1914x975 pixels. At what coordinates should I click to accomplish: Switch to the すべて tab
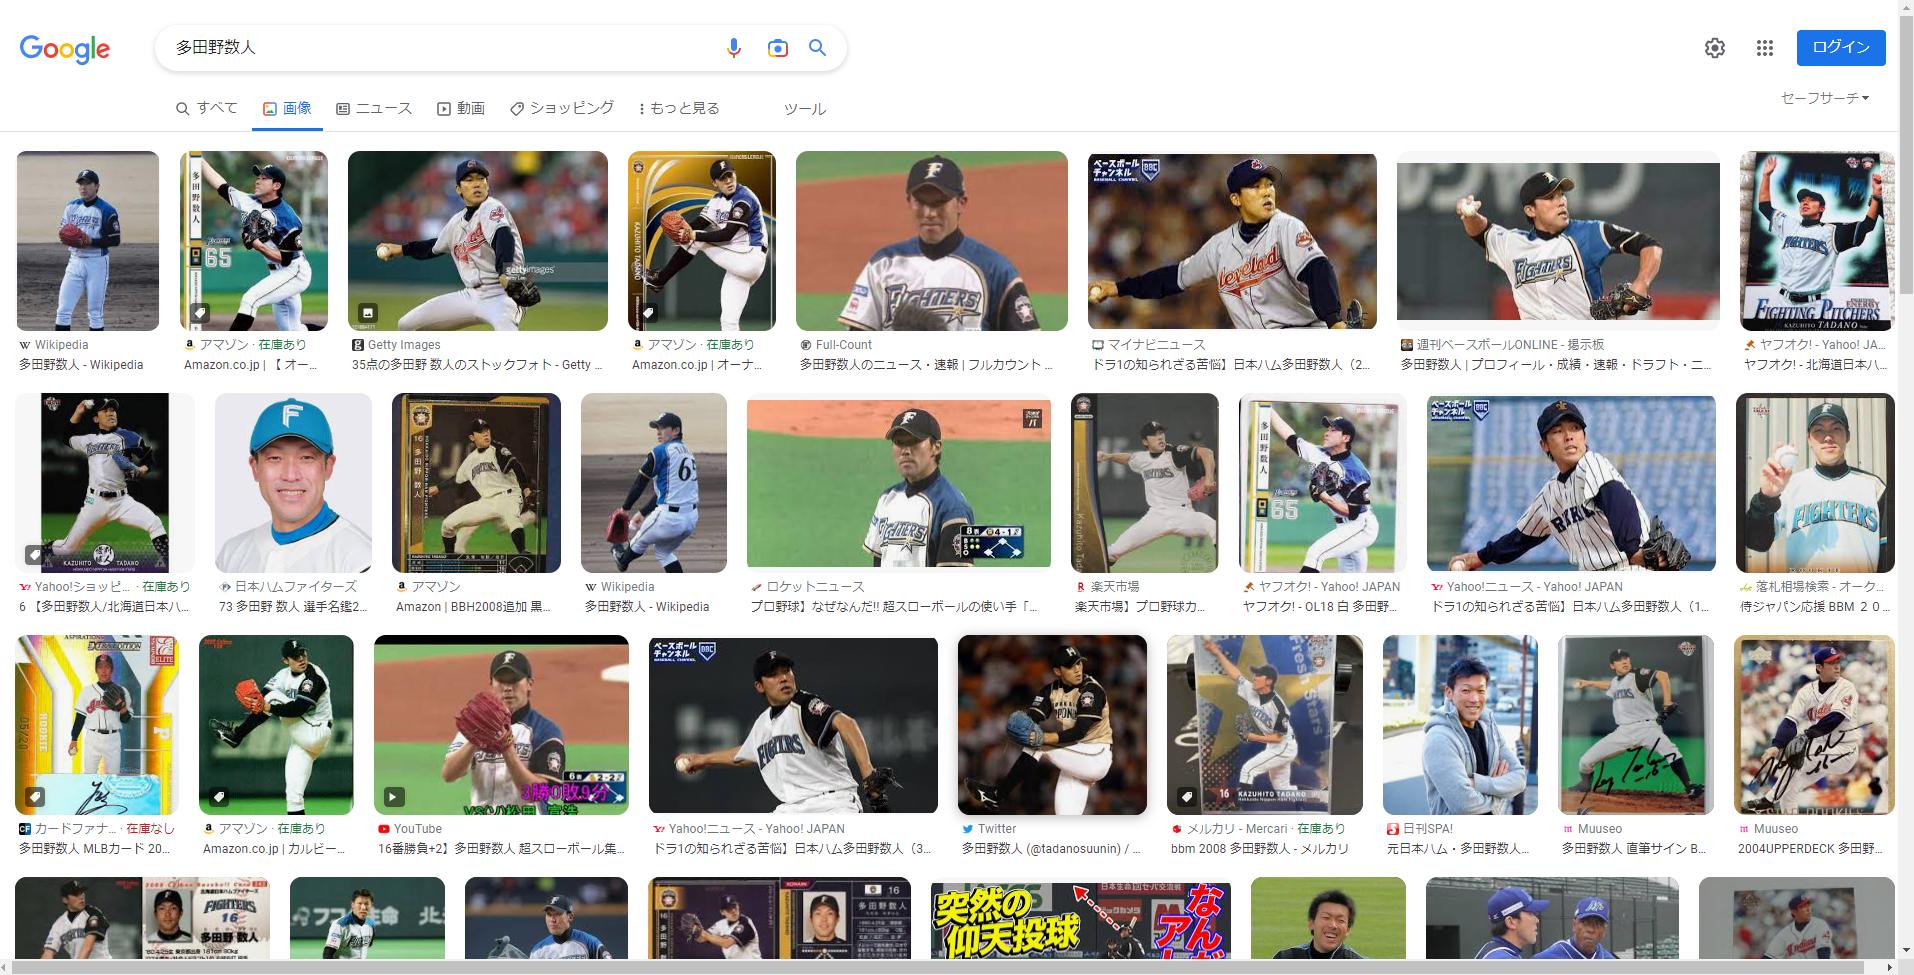(x=207, y=108)
